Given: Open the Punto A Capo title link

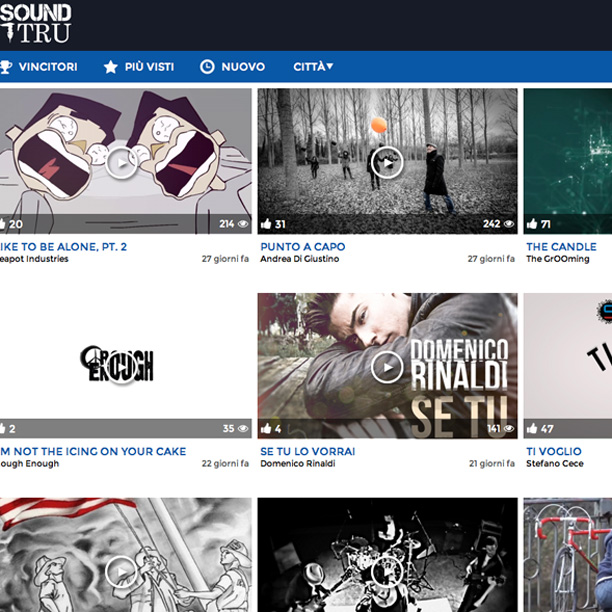Looking at the screenshot, I should [303, 247].
